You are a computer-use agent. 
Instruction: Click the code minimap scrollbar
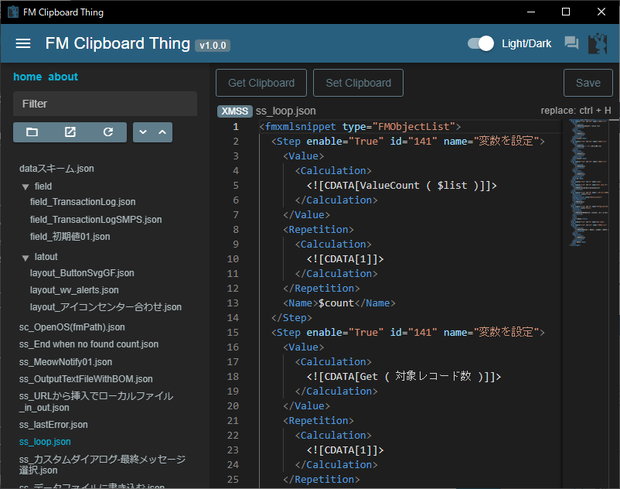click(x=589, y=183)
